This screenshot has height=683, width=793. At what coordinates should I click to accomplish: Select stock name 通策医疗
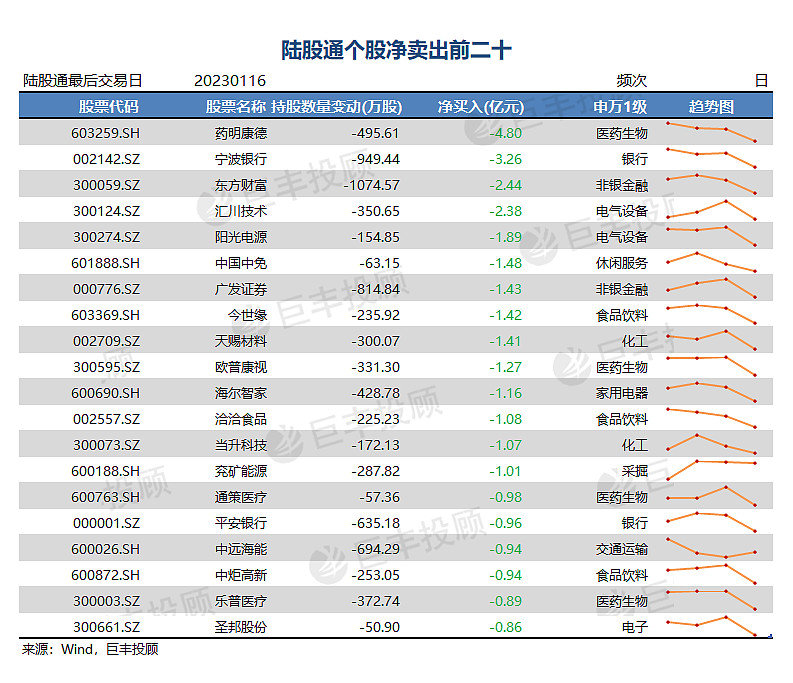tap(241, 497)
